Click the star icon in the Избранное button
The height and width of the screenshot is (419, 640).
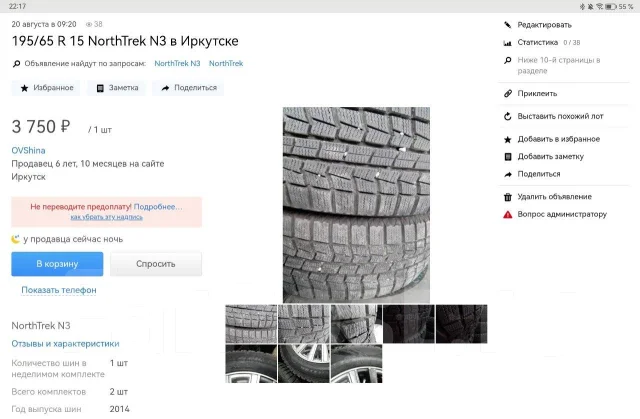click(x=24, y=88)
